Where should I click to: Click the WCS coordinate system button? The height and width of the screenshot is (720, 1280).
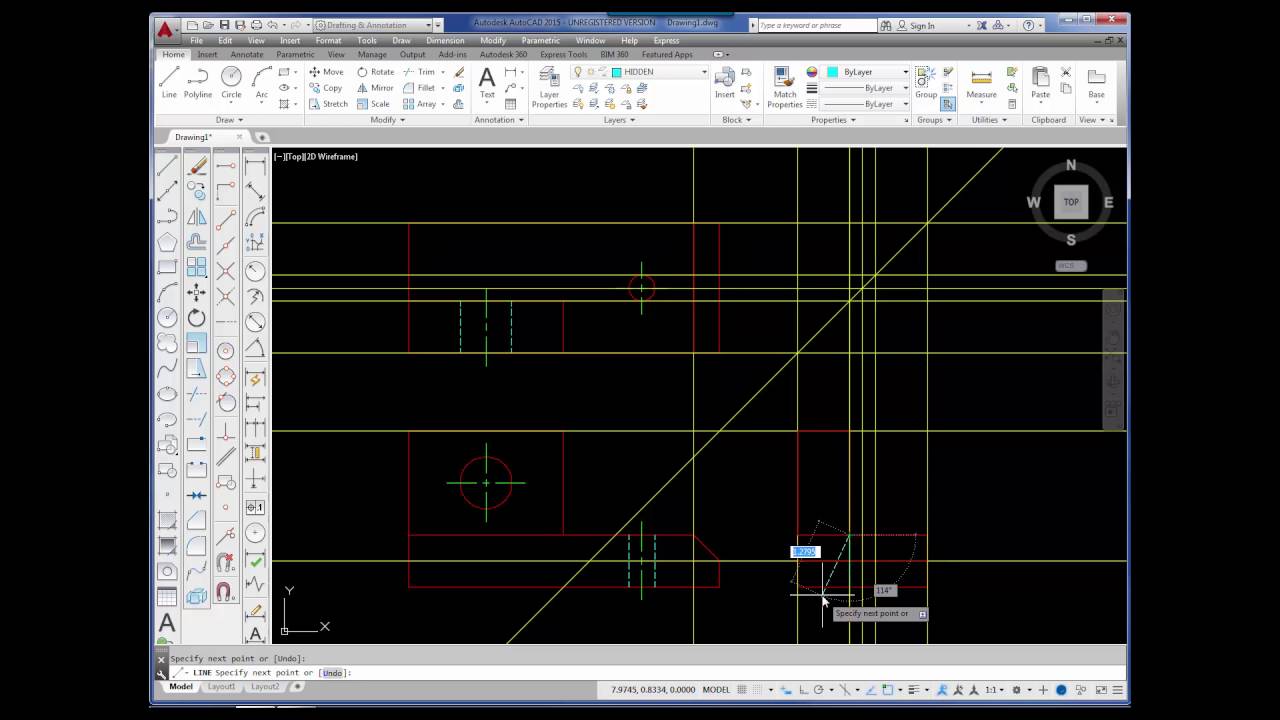coord(1071,266)
